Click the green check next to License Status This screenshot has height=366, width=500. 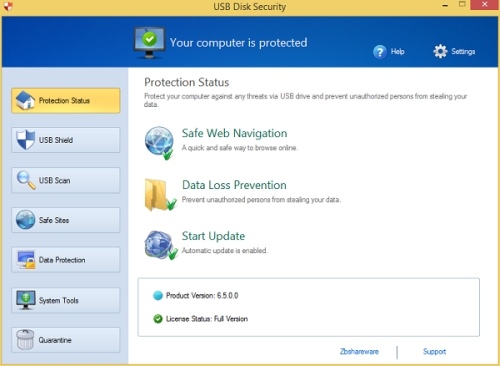pos(157,319)
